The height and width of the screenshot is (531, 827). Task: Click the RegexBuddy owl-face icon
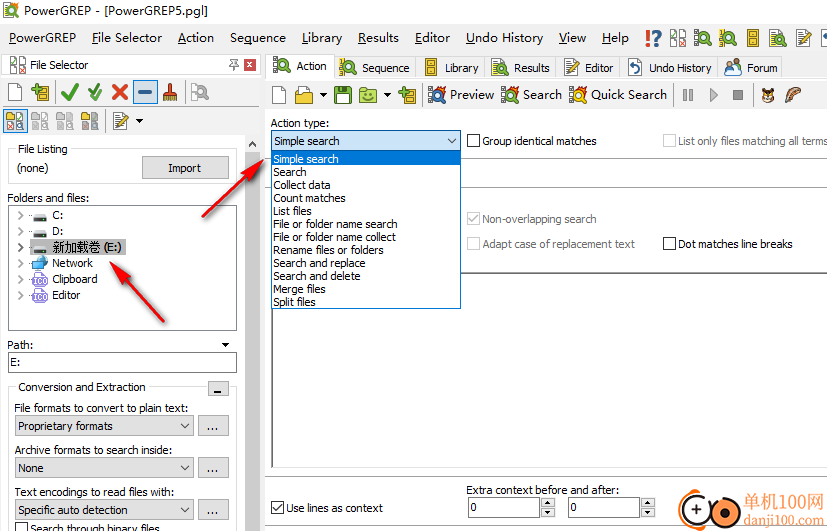768,95
